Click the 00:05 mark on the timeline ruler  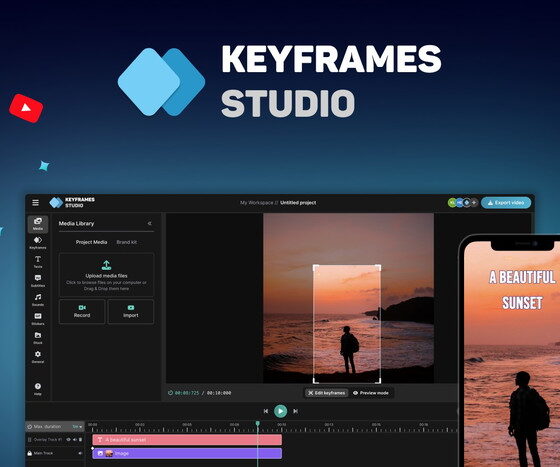click(187, 425)
